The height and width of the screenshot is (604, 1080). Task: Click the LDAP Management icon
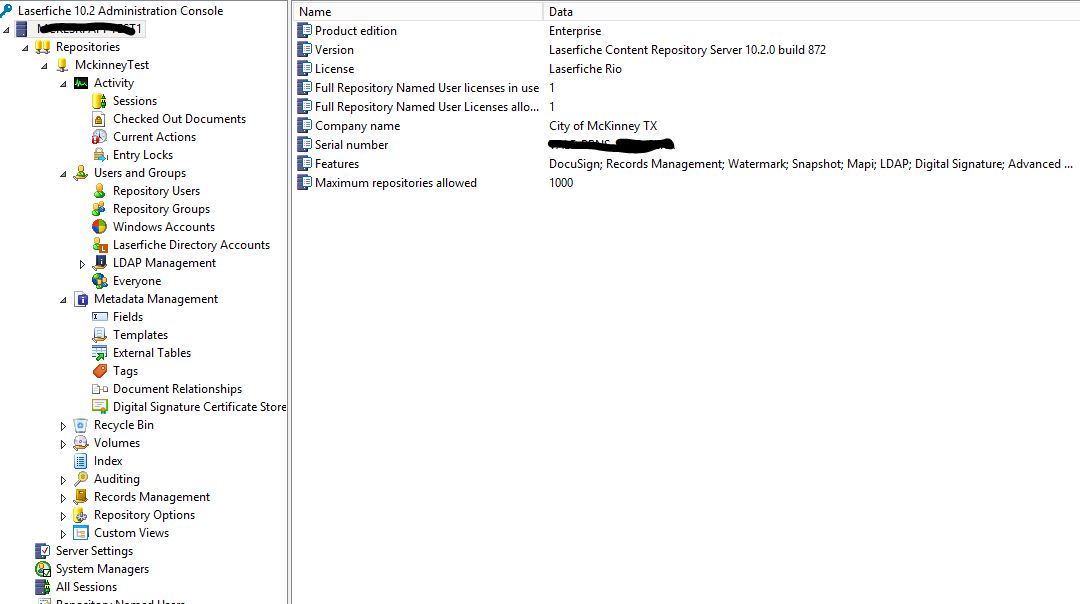click(100, 262)
